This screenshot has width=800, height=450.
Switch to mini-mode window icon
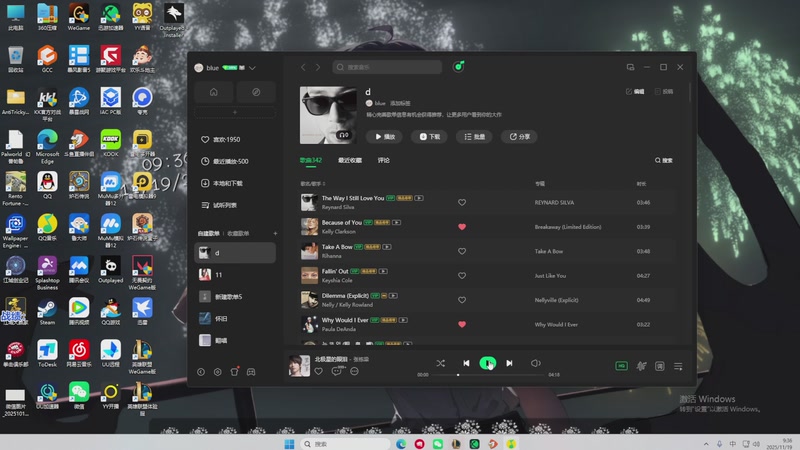pos(630,67)
